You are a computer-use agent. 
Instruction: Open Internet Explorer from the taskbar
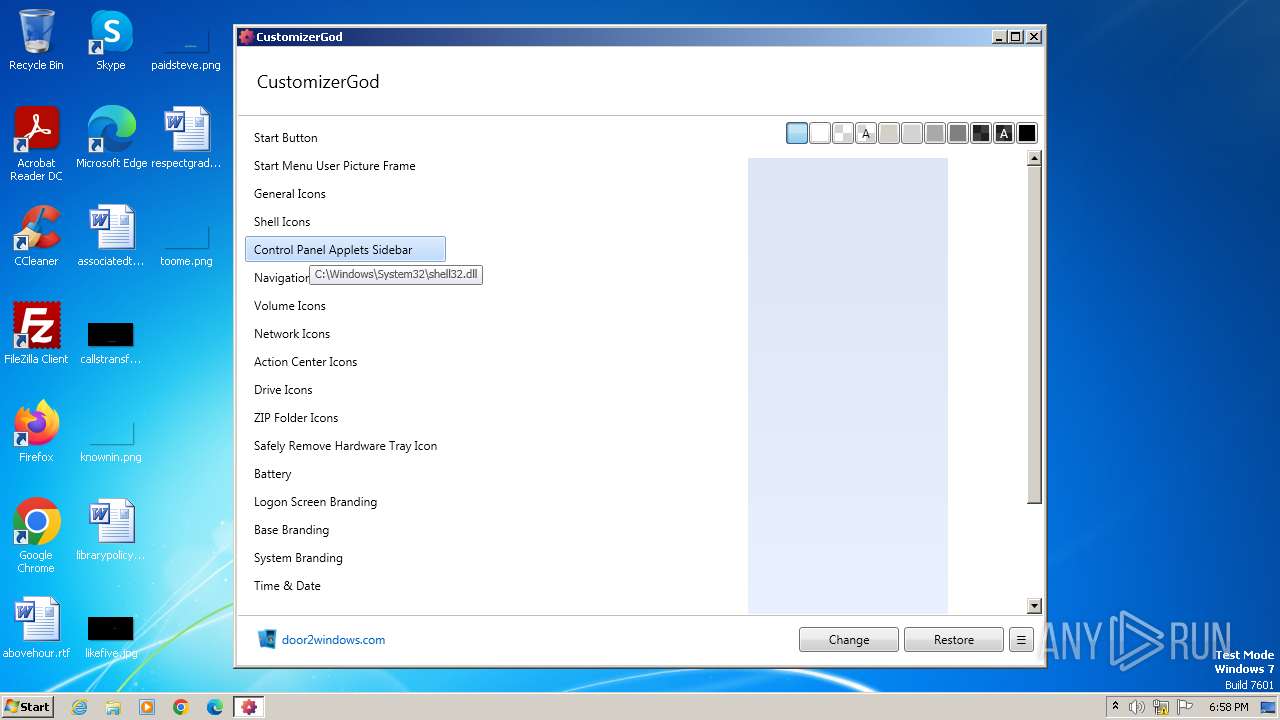coord(79,707)
